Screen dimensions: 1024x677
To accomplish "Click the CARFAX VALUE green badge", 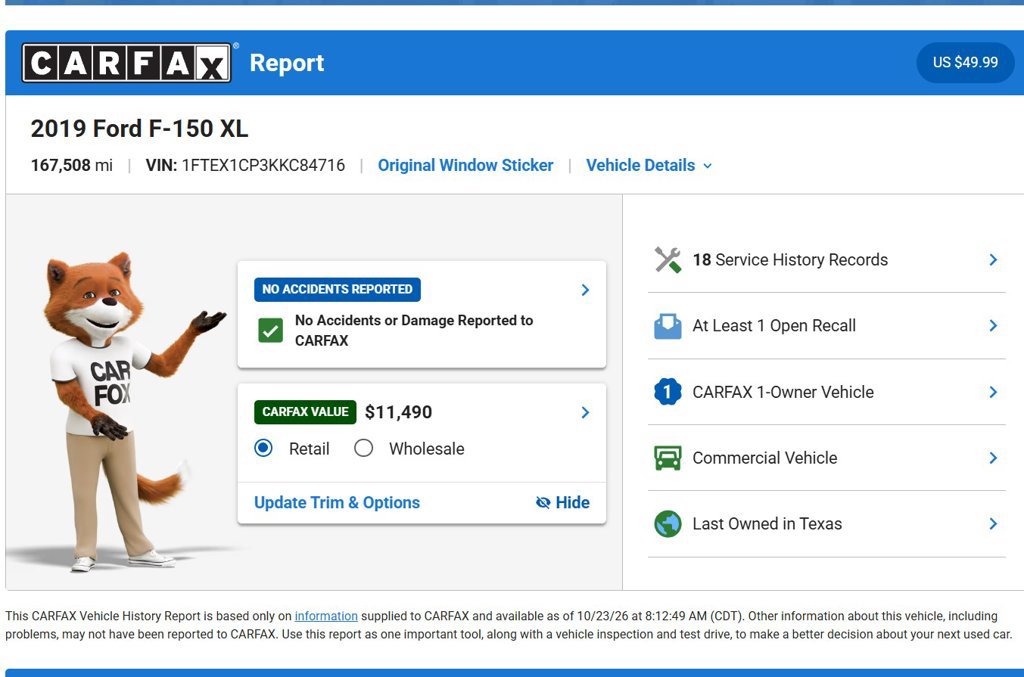I will click(x=305, y=412).
